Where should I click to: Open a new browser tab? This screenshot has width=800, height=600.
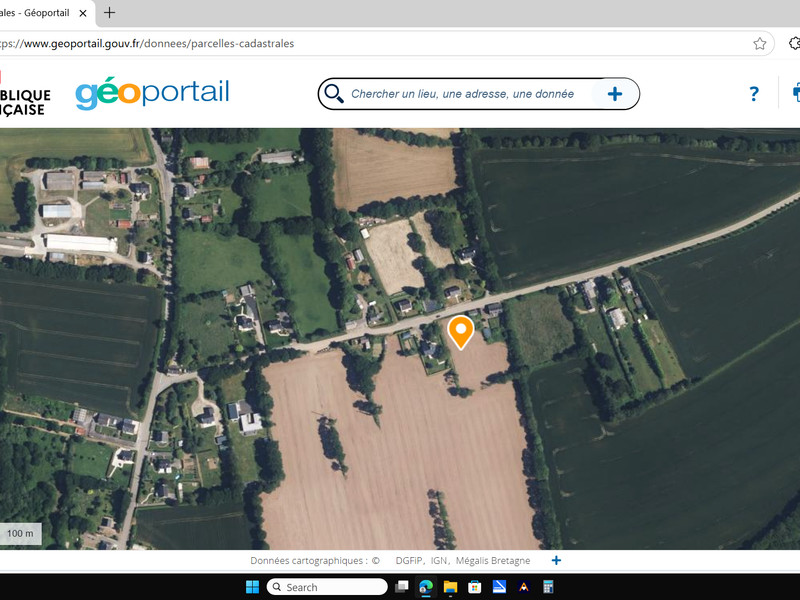tap(109, 13)
